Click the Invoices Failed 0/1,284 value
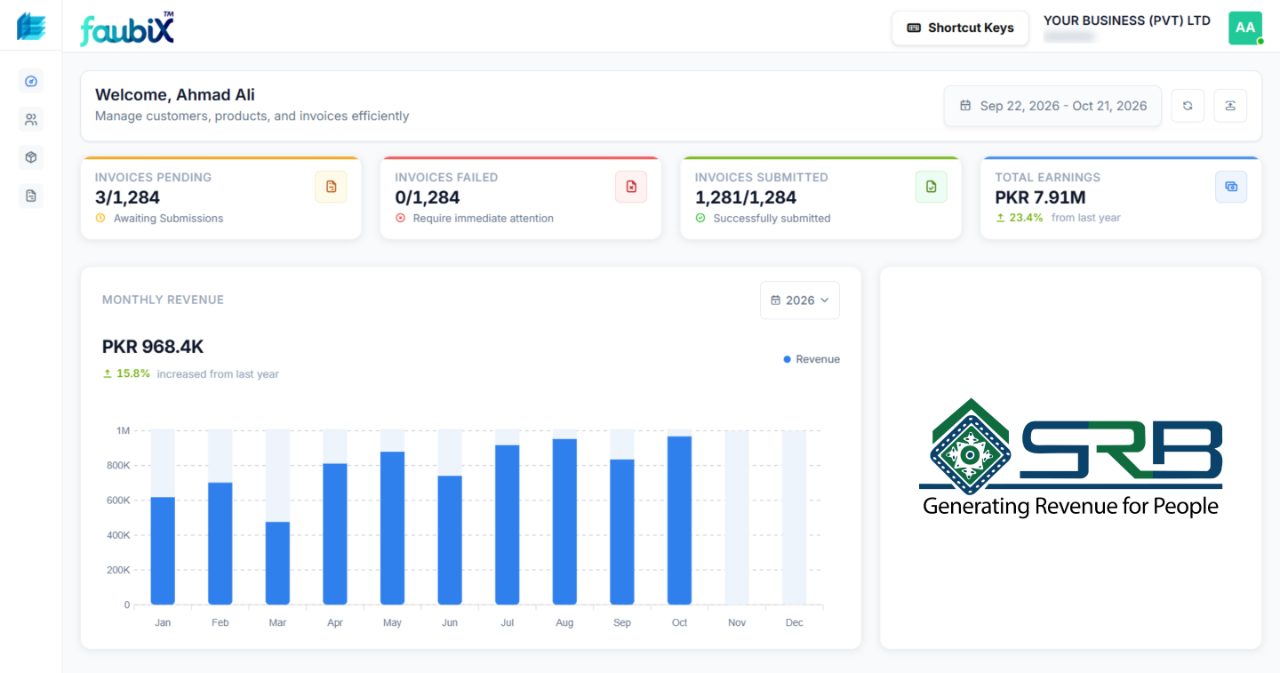Viewport: 1280px width, 673px height. coord(427,198)
